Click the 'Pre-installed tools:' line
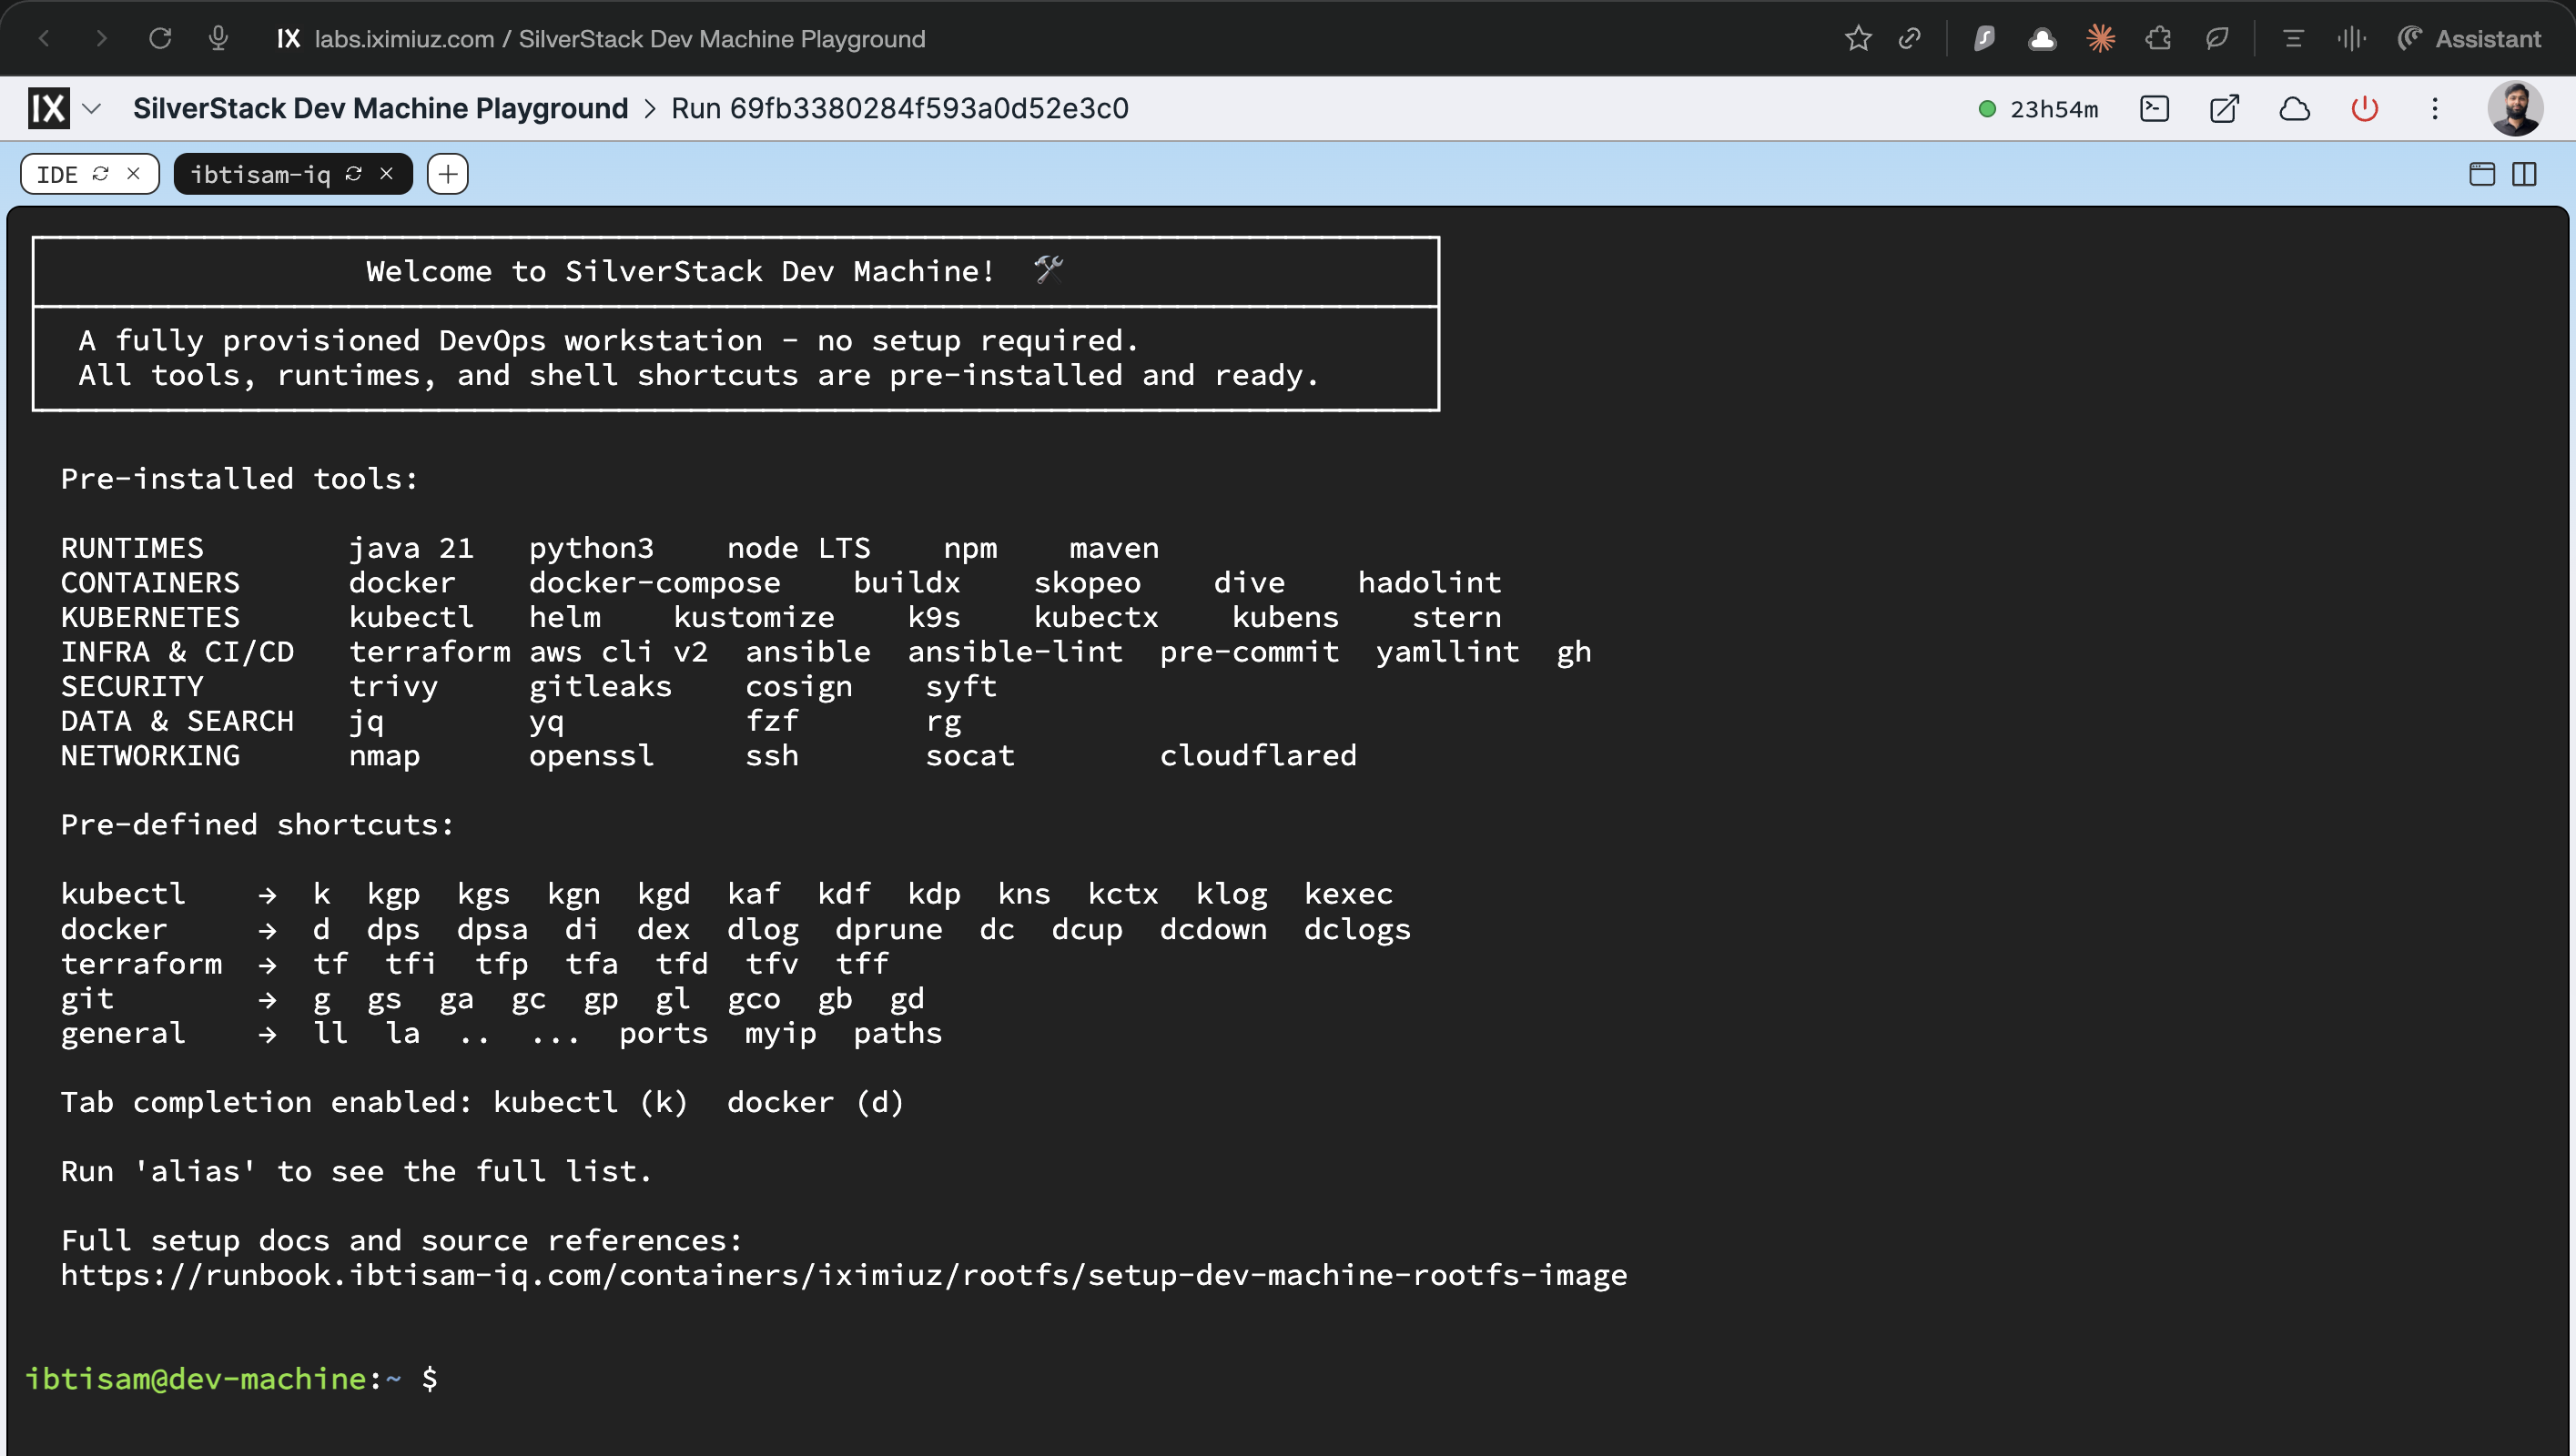Viewport: 2576px width, 1456px height. tap(239, 479)
